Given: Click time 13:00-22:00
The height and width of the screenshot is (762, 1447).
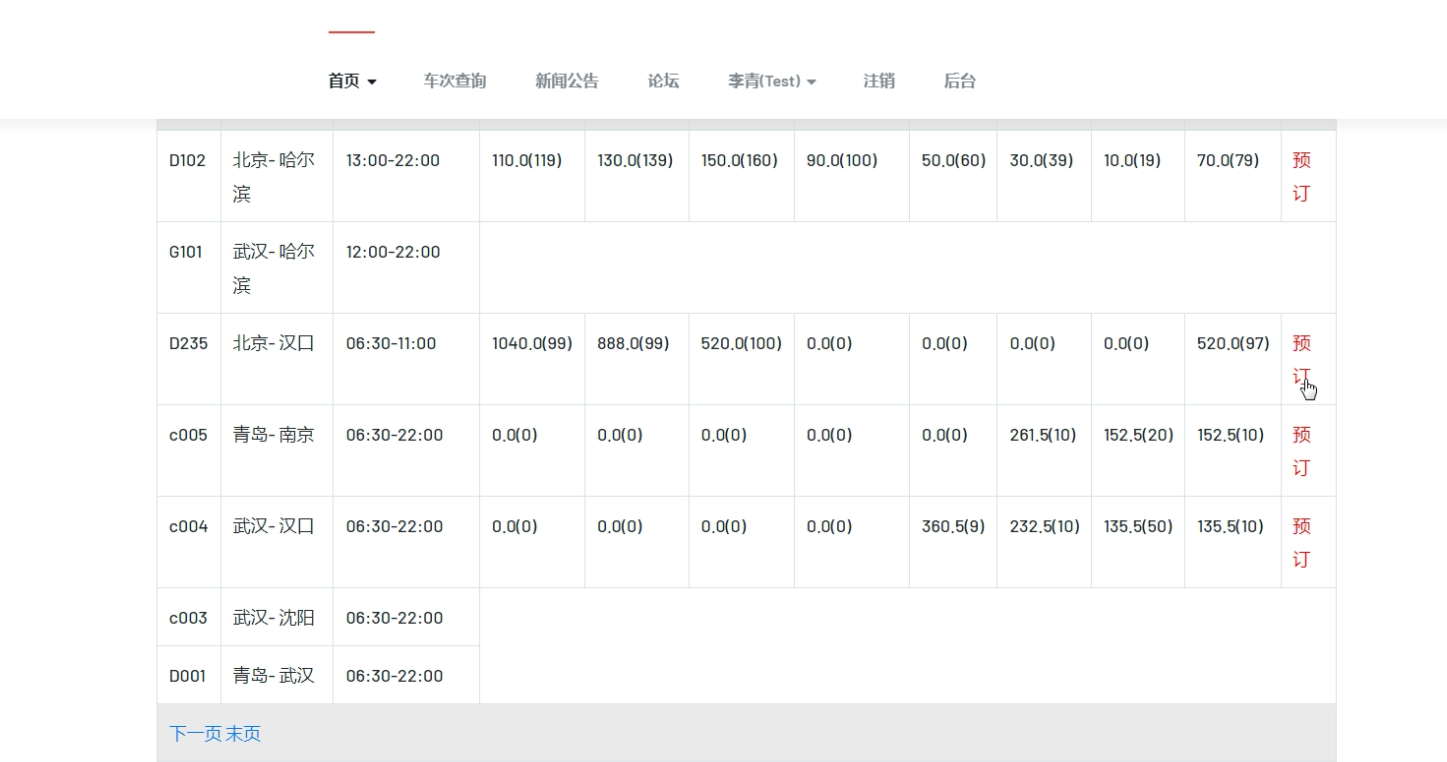Looking at the screenshot, I should (x=393, y=160).
